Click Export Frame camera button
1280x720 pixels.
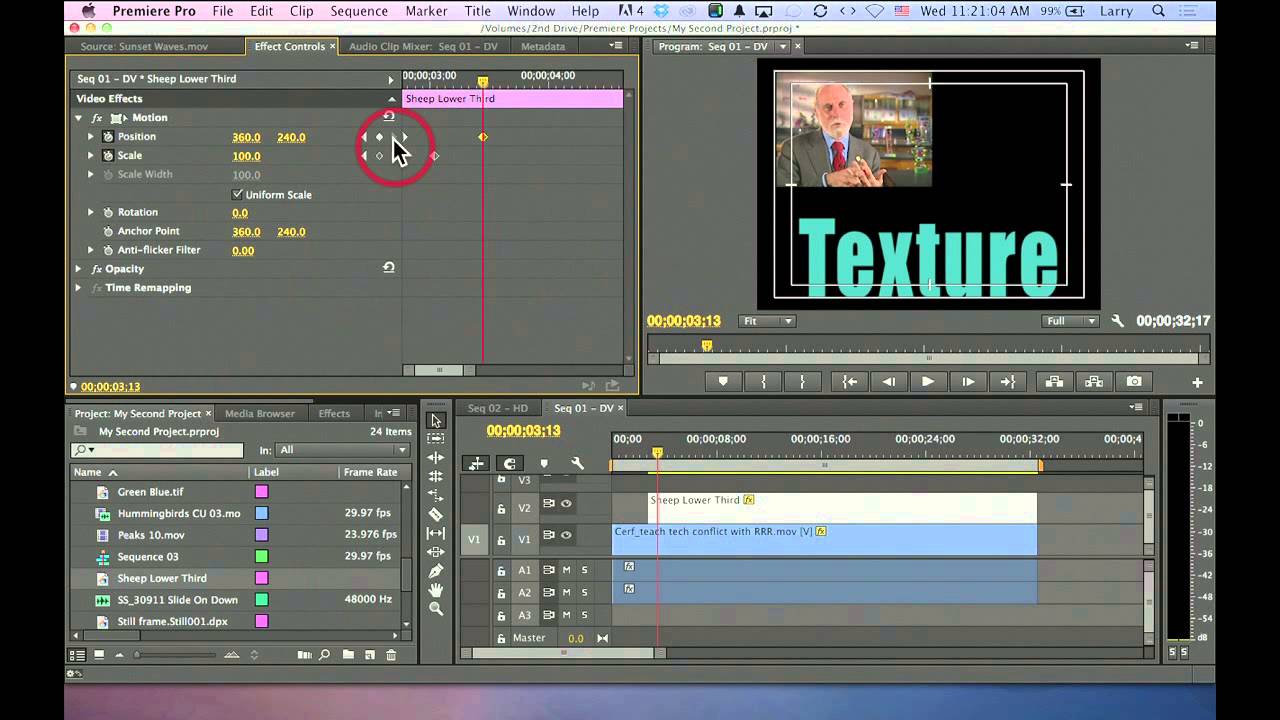point(1134,382)
